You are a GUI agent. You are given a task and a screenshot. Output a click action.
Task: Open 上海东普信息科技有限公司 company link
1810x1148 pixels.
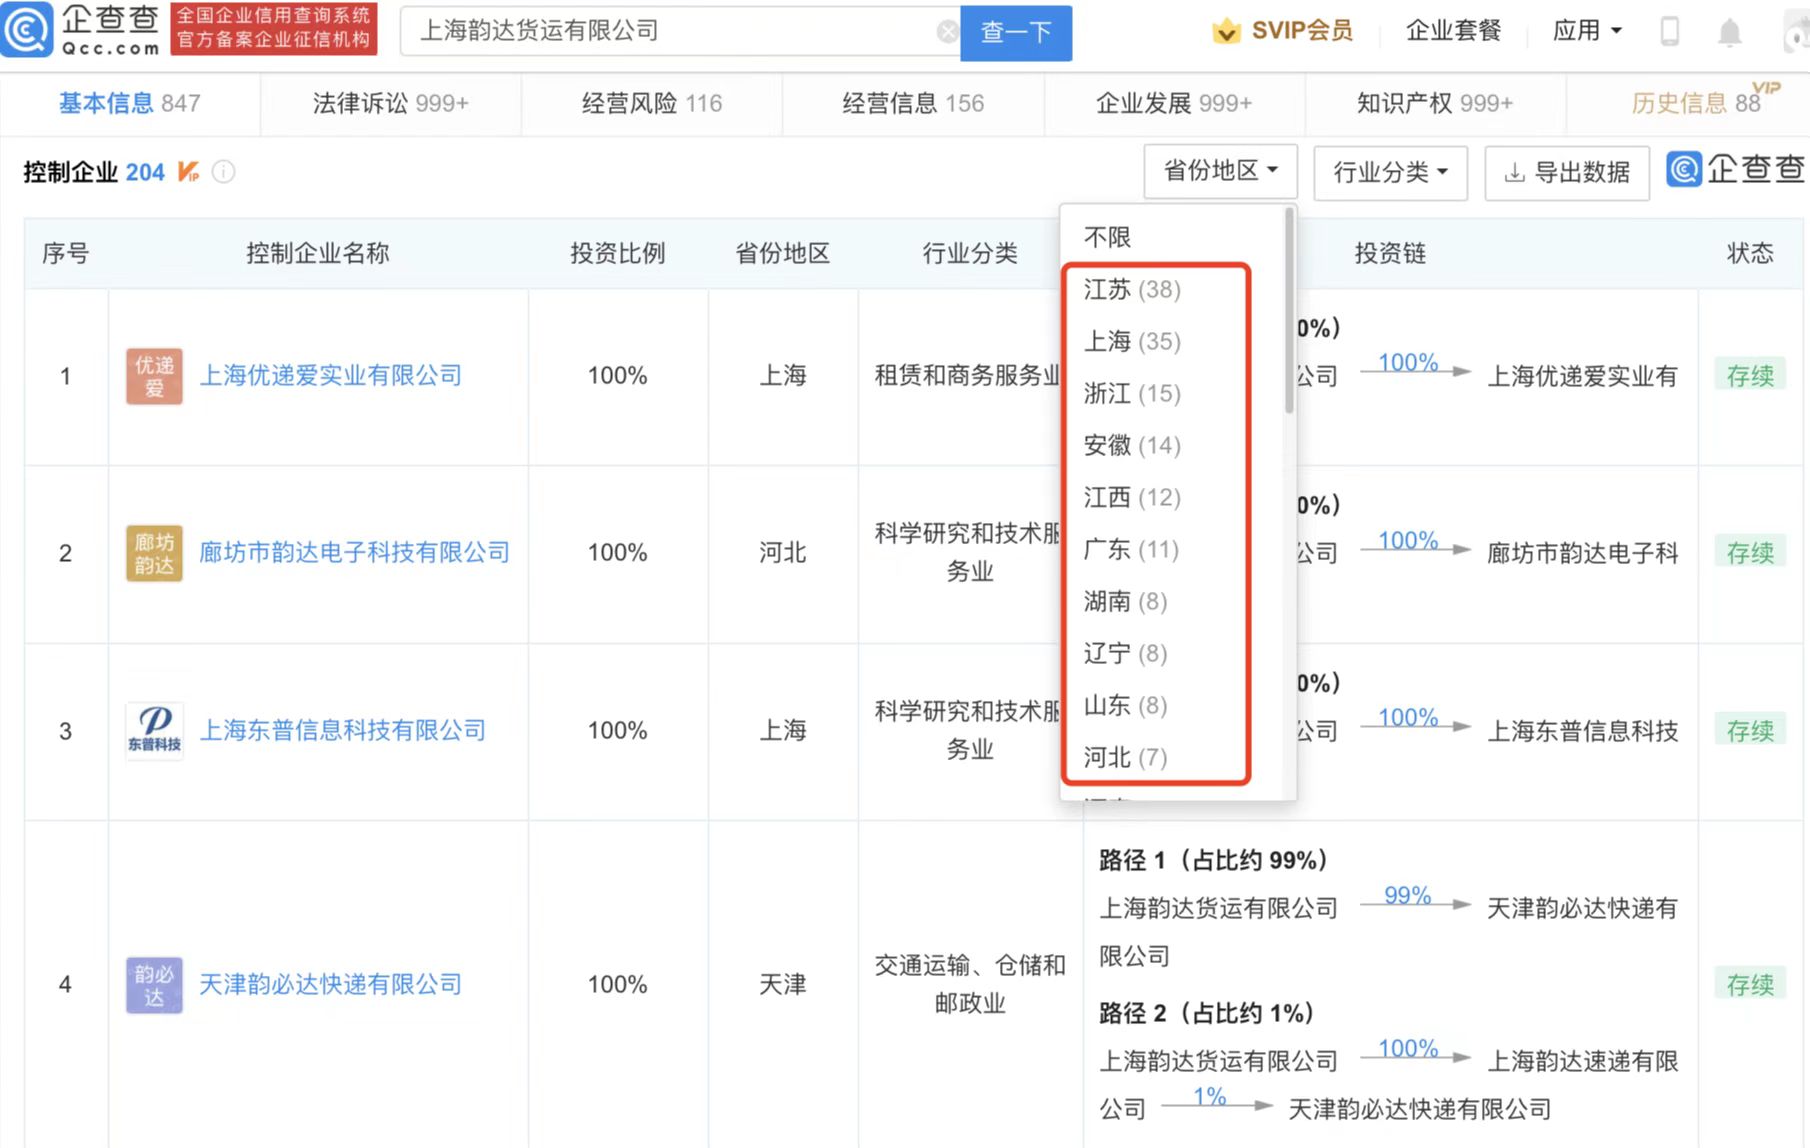343,731
